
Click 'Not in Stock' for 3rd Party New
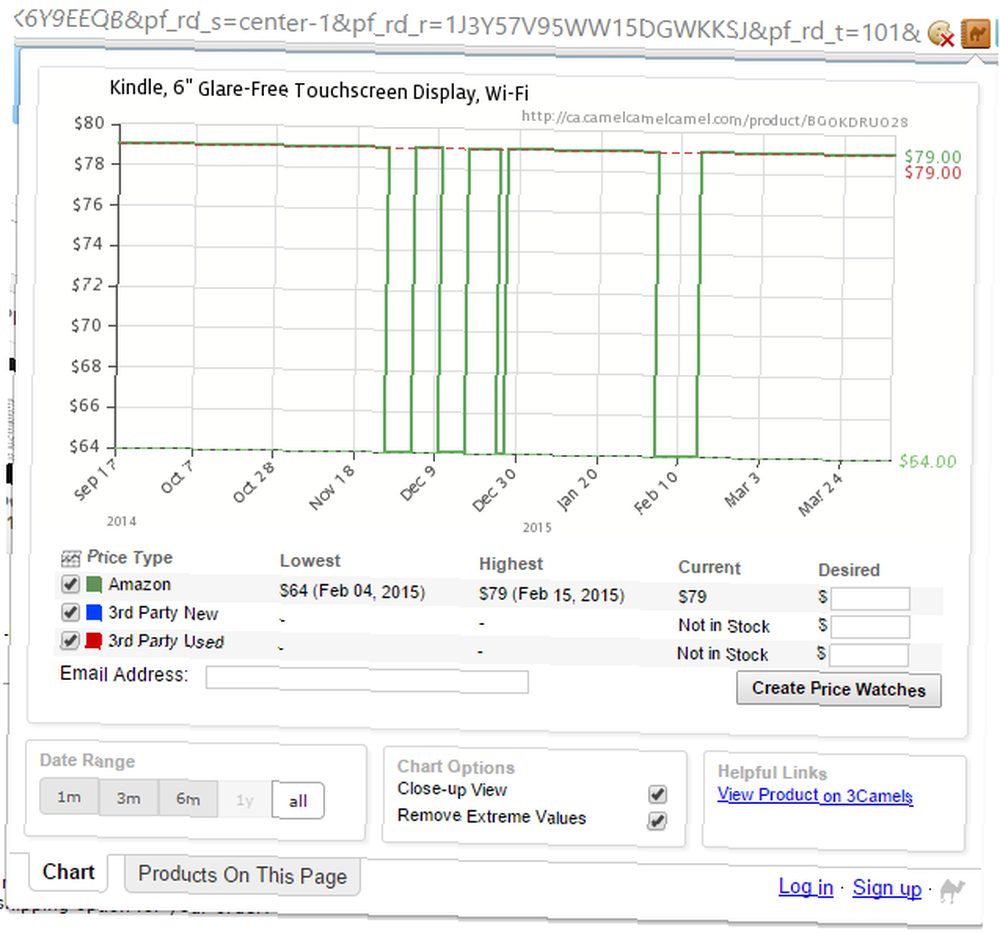[x=724, y=626]
